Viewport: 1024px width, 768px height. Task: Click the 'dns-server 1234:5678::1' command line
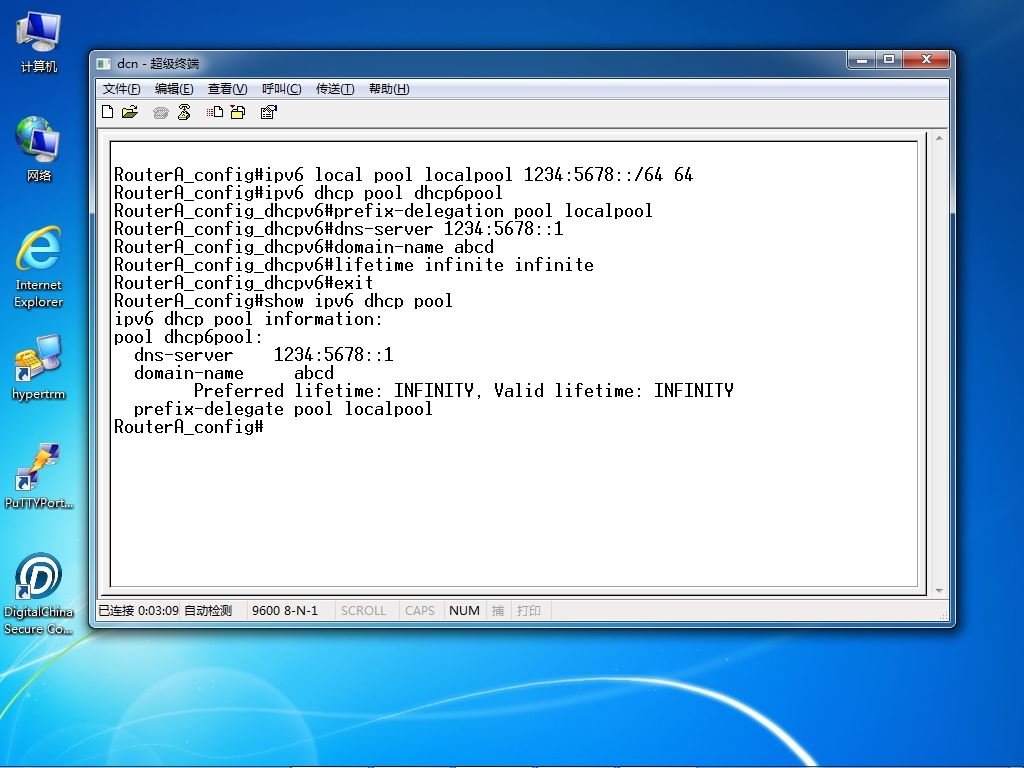[338, 229]
